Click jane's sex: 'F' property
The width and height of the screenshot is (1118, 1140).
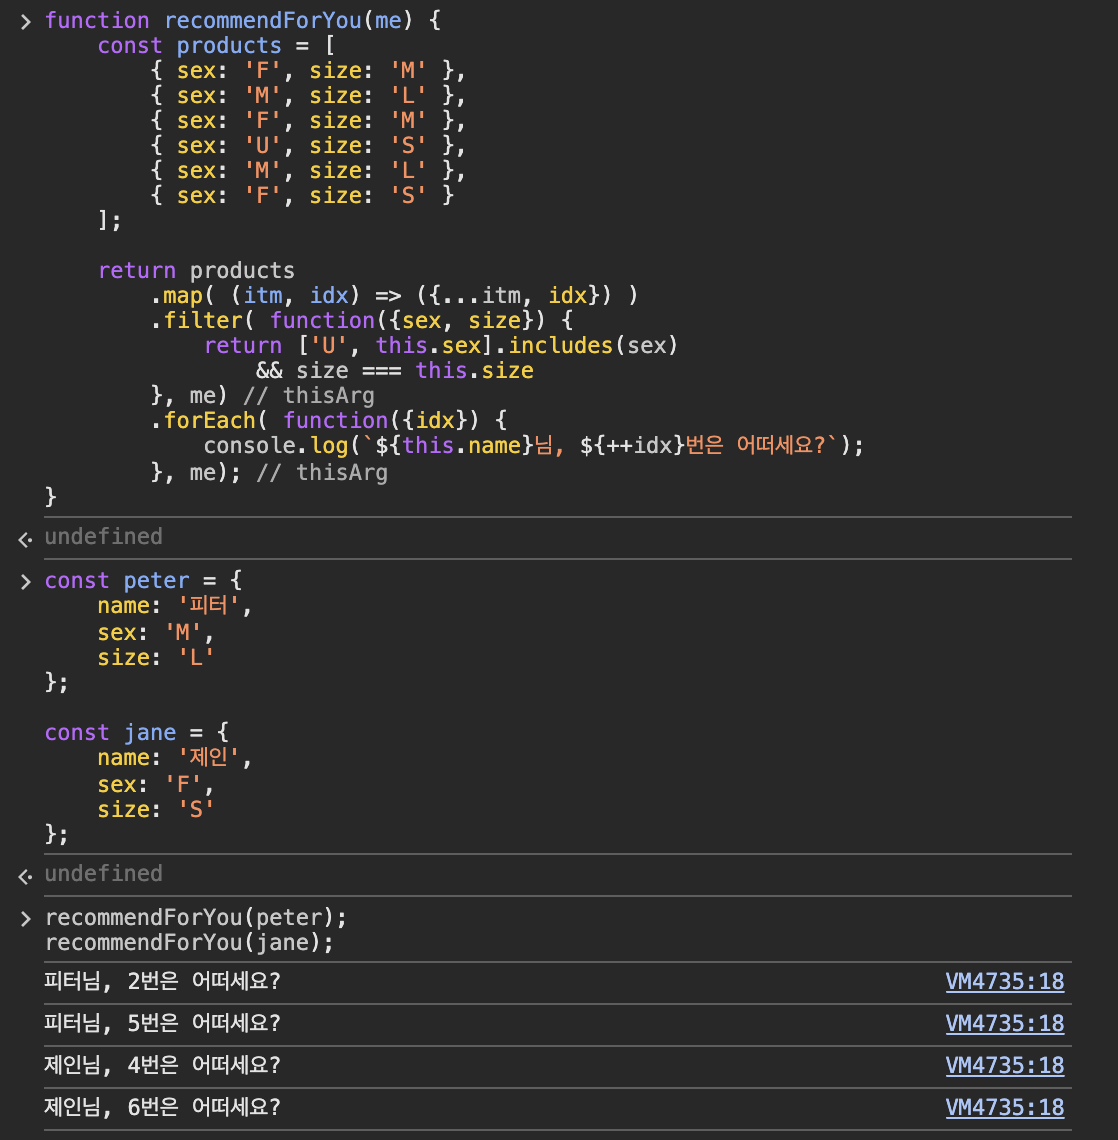pyautogui.click(x=156, y=785)
